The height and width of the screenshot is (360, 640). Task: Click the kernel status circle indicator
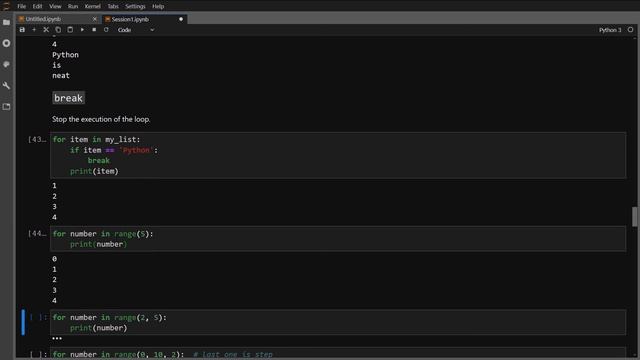pos(630,30)
